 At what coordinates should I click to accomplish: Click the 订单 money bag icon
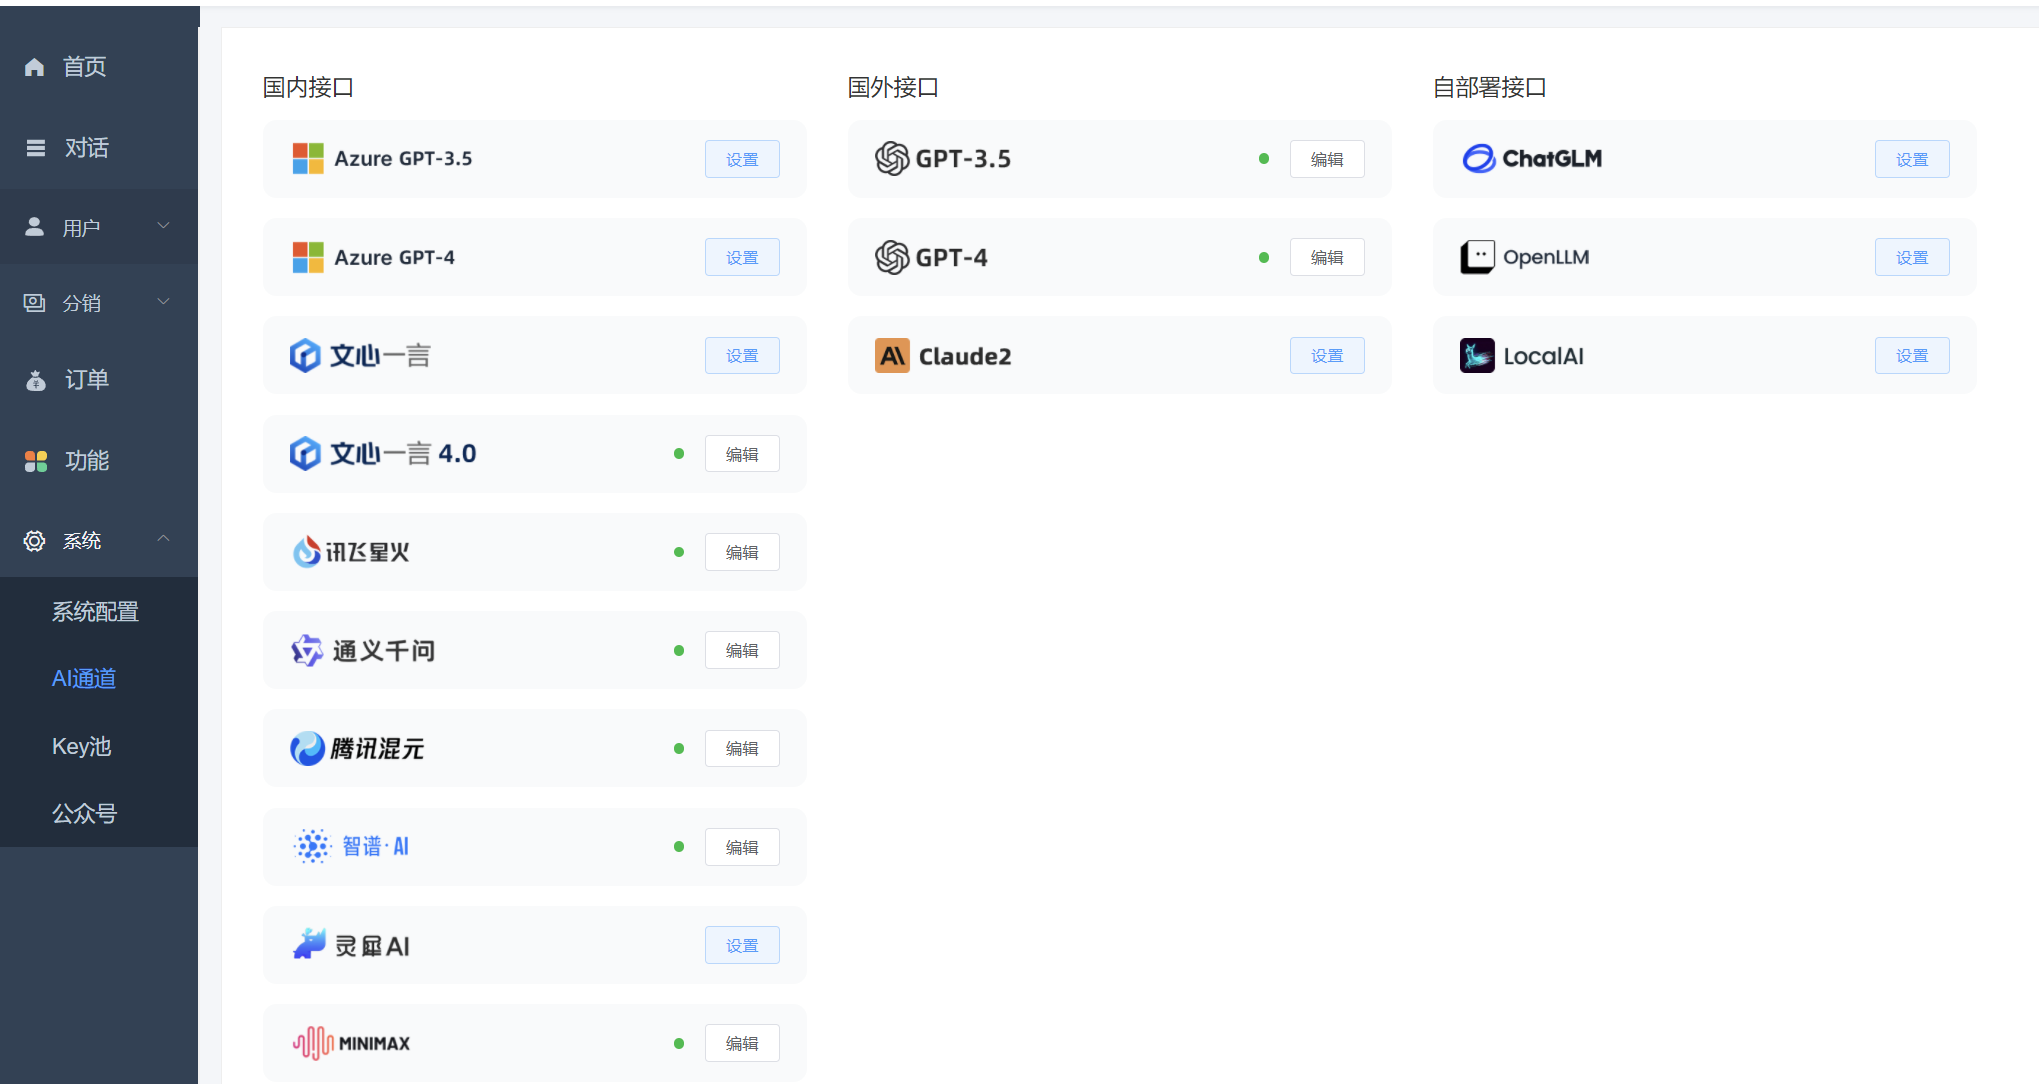36,380
